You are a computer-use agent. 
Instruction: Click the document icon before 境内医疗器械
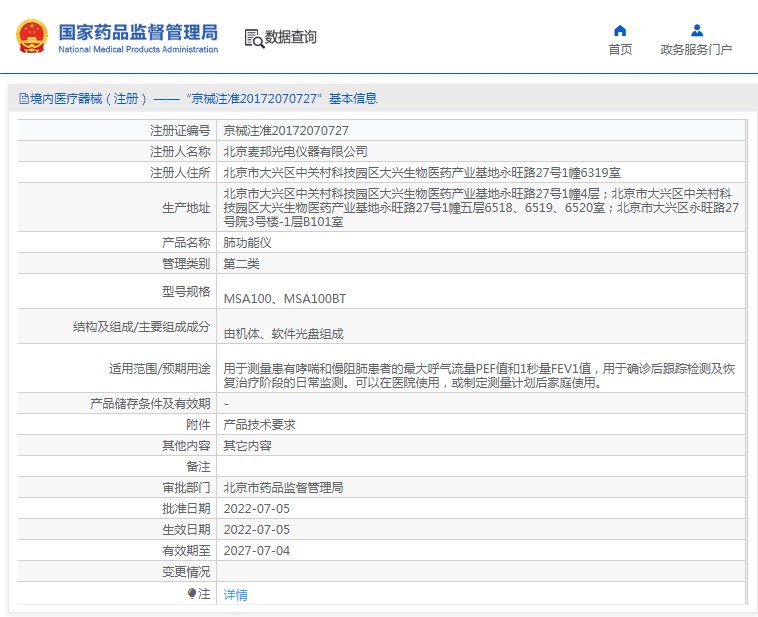pos(23,99)
